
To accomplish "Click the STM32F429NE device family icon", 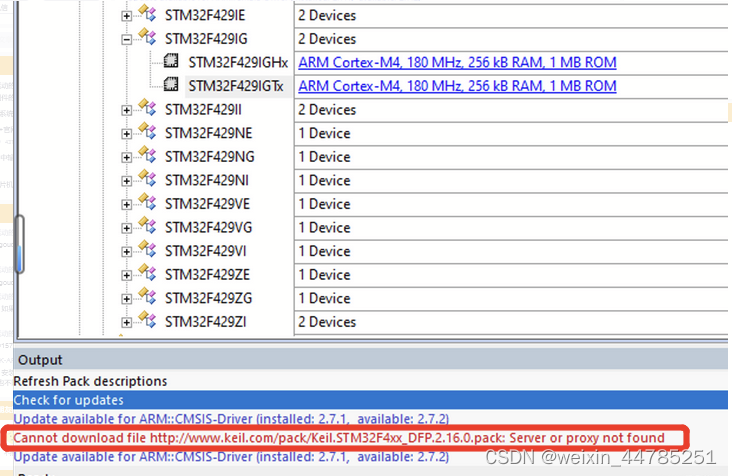I will click(148, 131).
